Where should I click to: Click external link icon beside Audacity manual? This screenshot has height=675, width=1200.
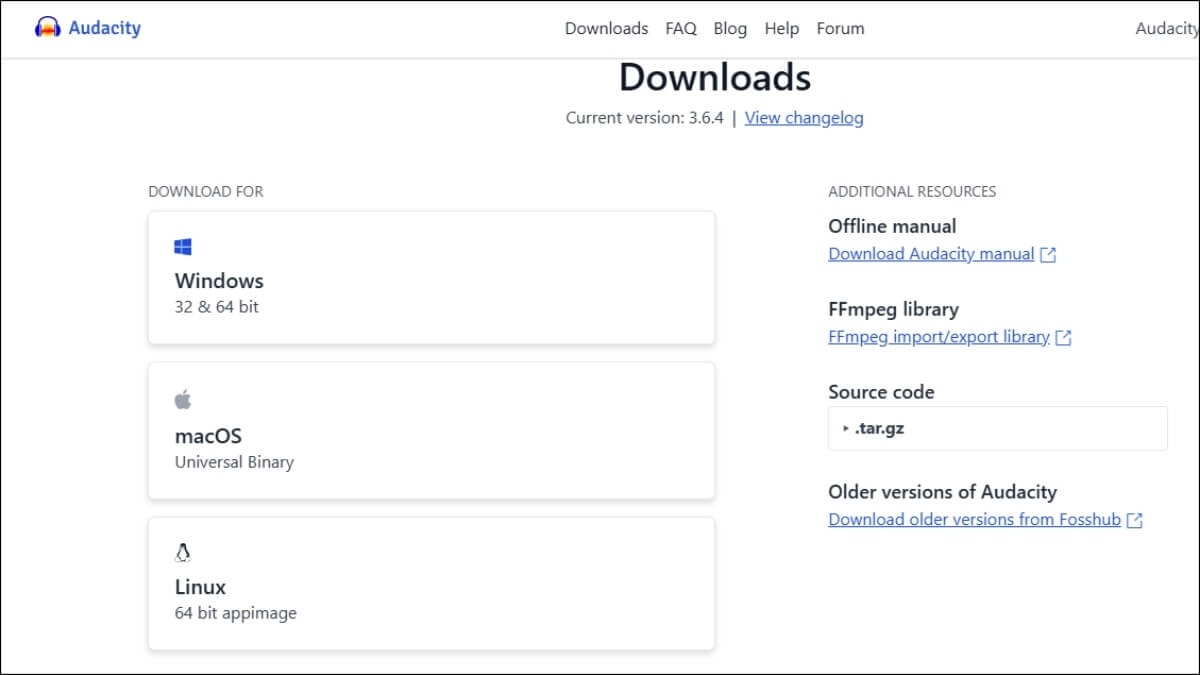(x=1048, y=255)
